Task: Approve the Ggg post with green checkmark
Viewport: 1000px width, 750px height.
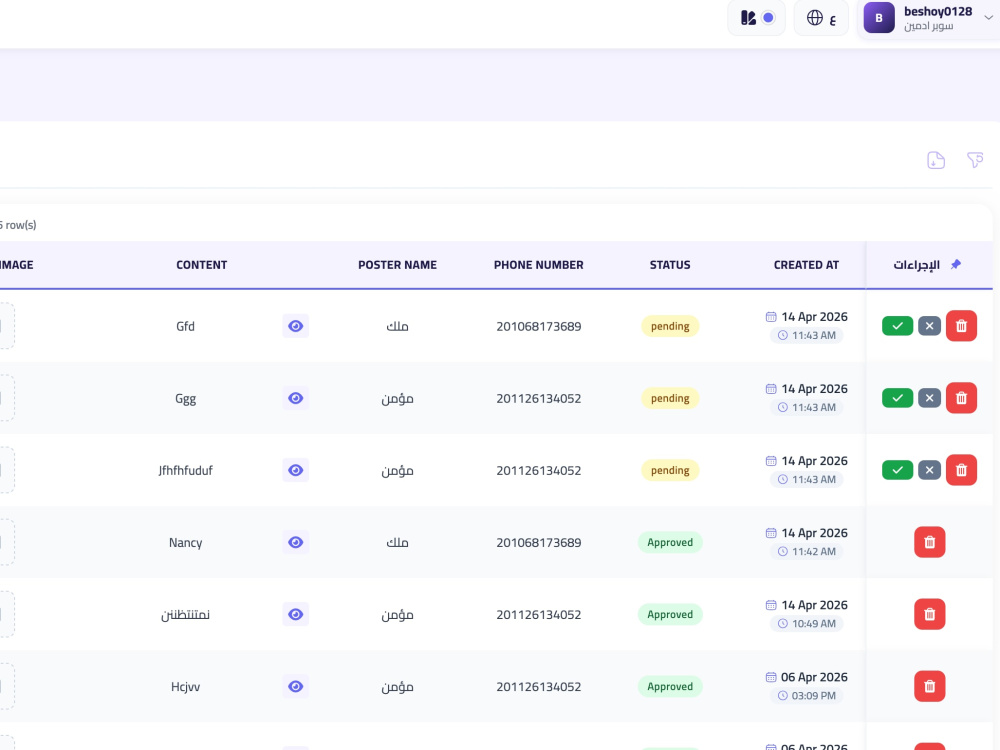Action: (897, 398)
